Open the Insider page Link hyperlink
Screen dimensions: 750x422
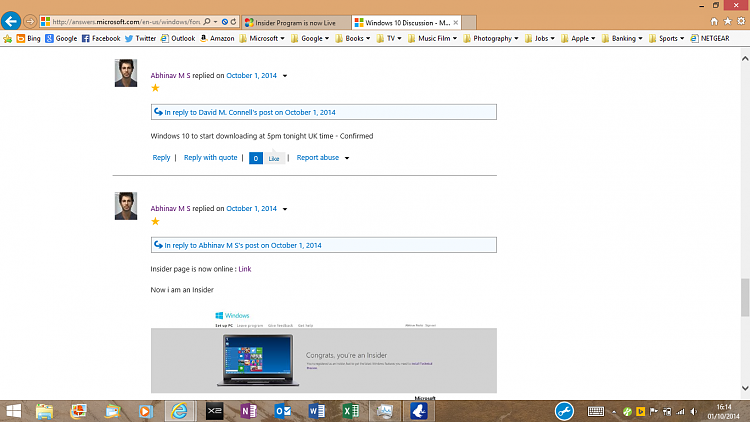click(x=245, y=269)
